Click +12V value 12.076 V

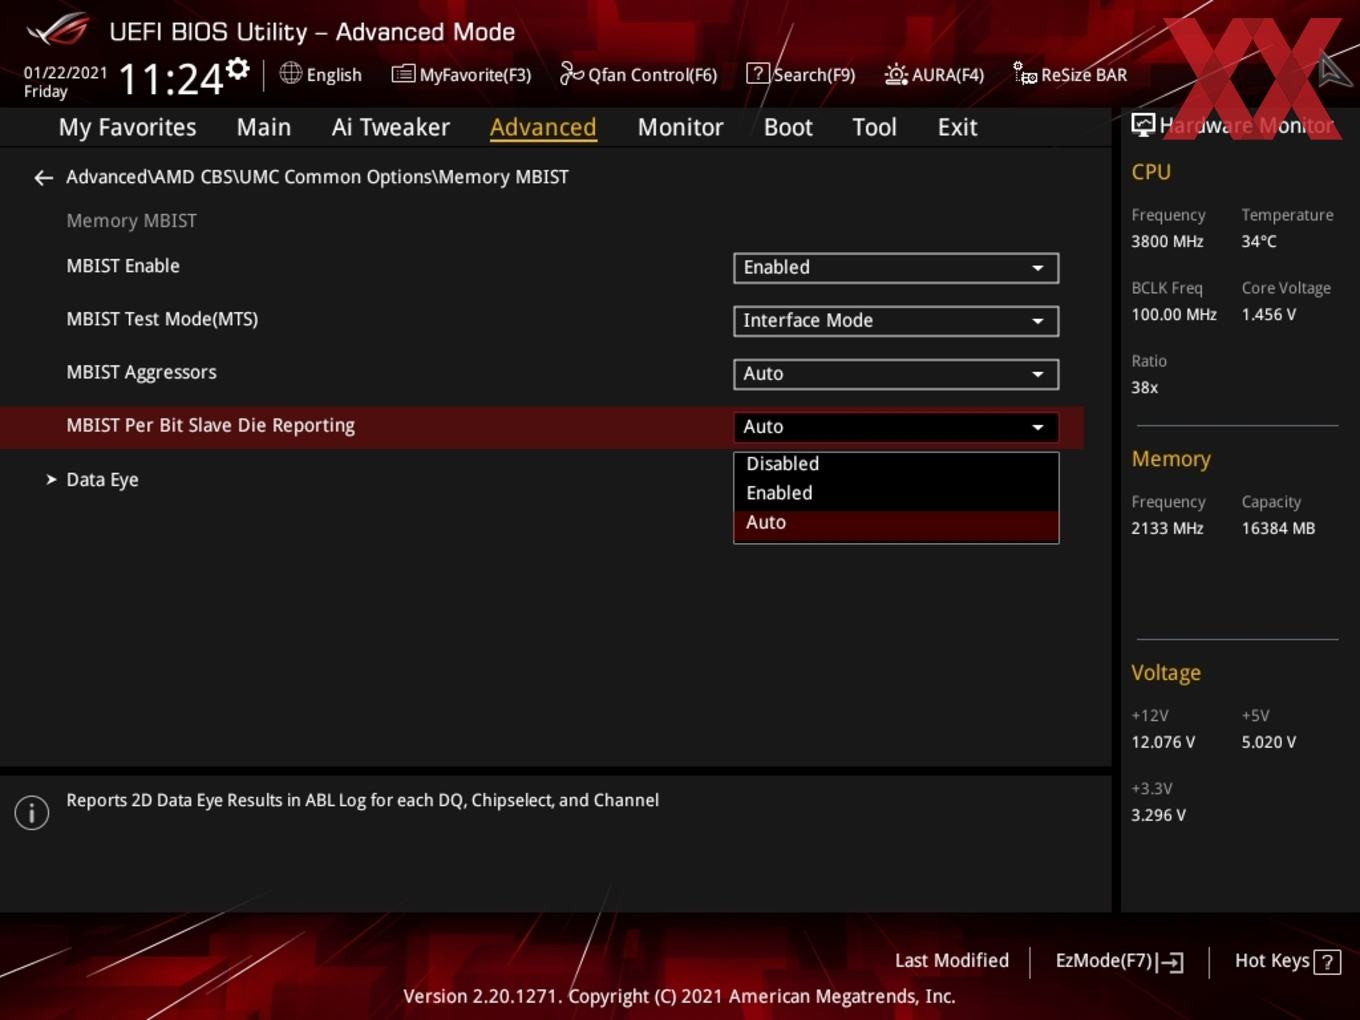1163,743
